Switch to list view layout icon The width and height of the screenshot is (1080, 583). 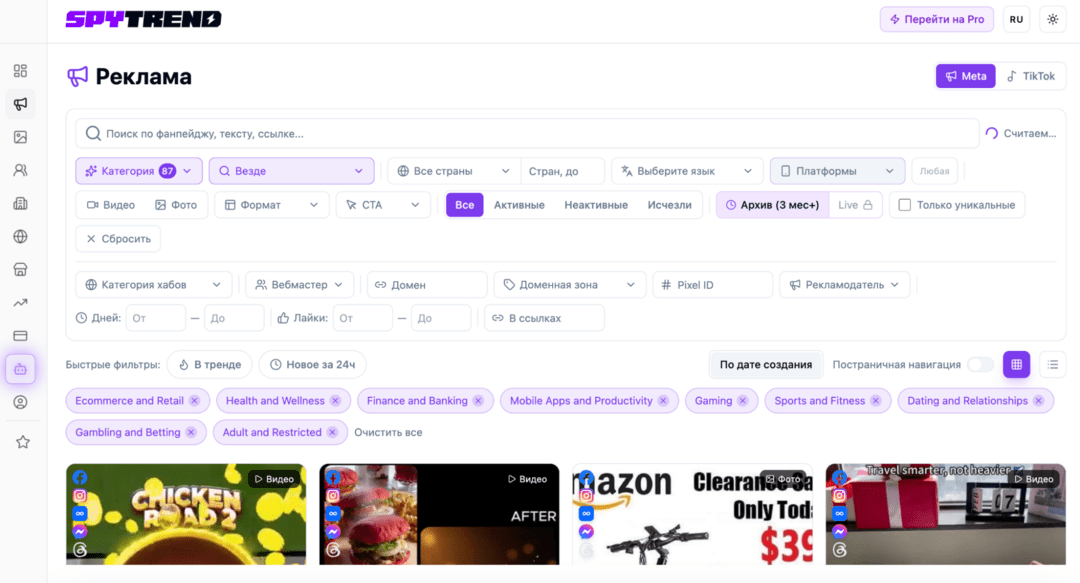(1052, 365)
